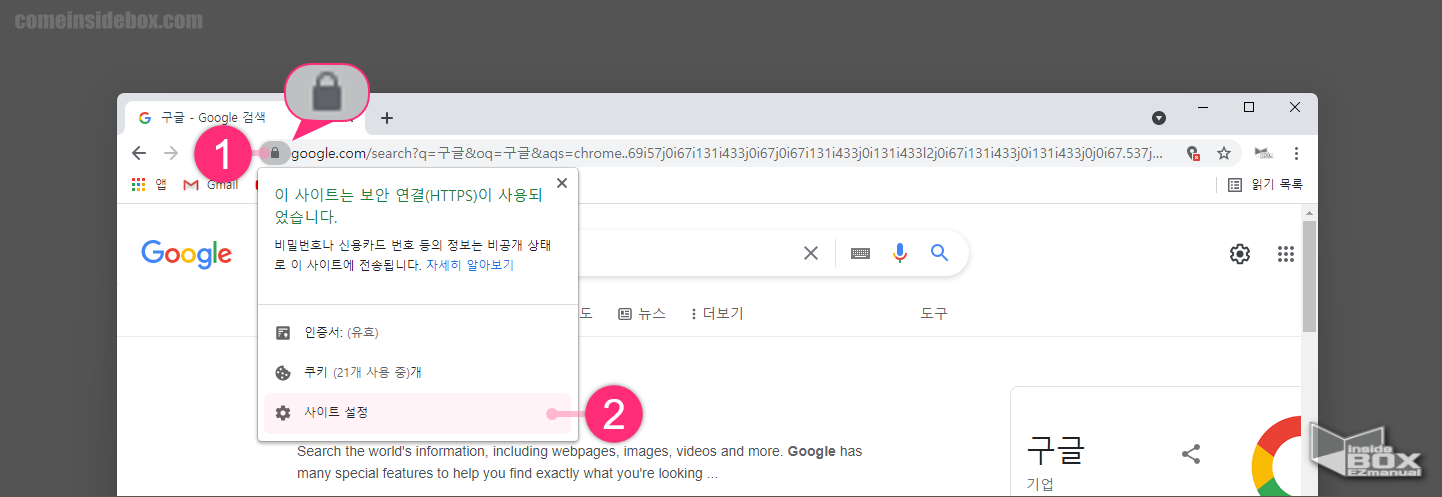Start voice search with the microphone
Screen dimensions: 1442x497
tap(900, 253)
